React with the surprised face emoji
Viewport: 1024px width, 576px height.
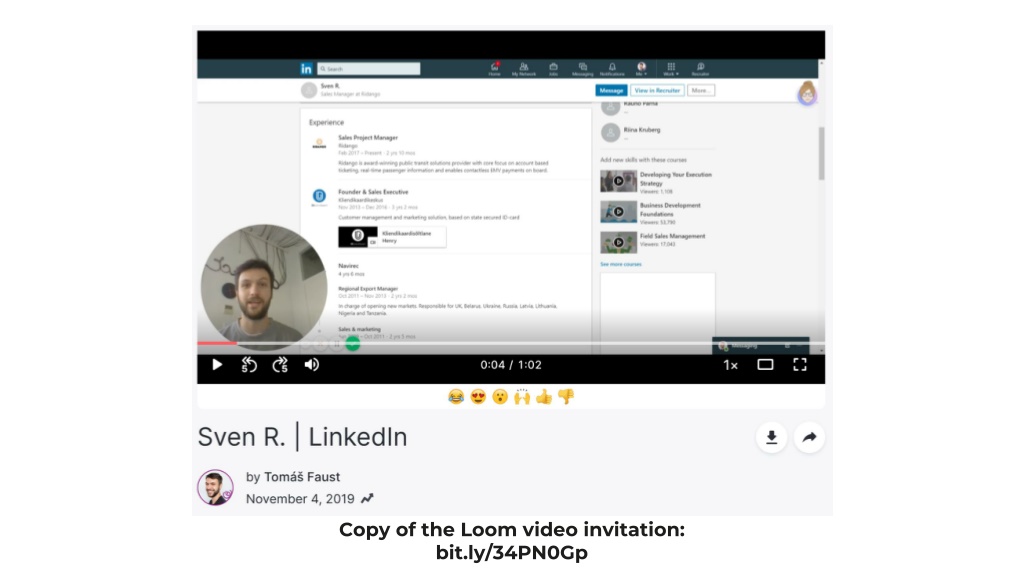(x=500, y=396)
